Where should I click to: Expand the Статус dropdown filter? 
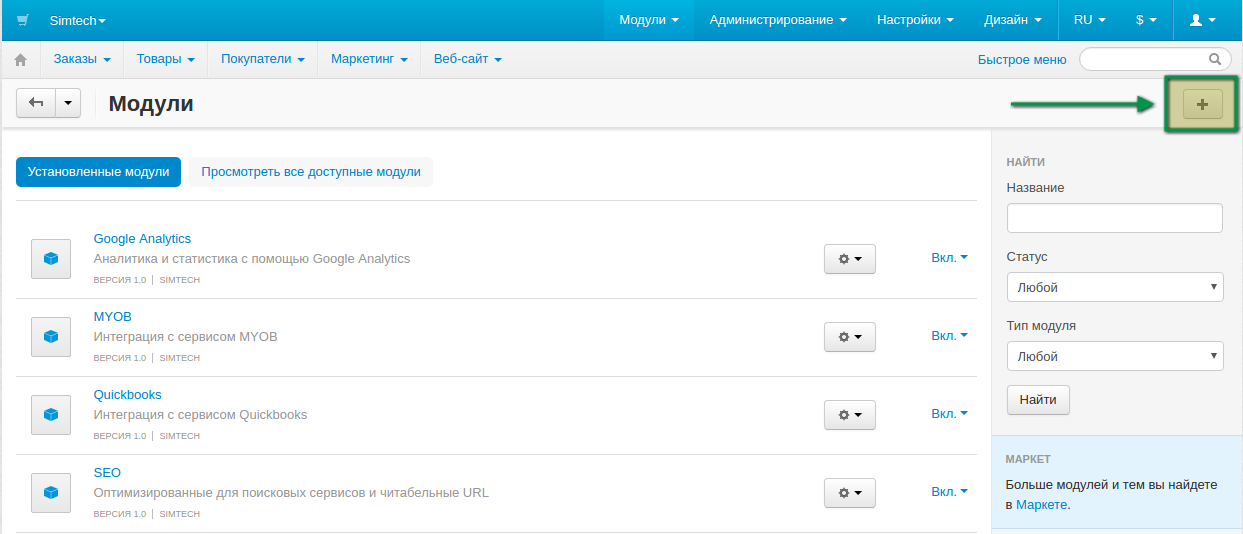(1115, 287)
